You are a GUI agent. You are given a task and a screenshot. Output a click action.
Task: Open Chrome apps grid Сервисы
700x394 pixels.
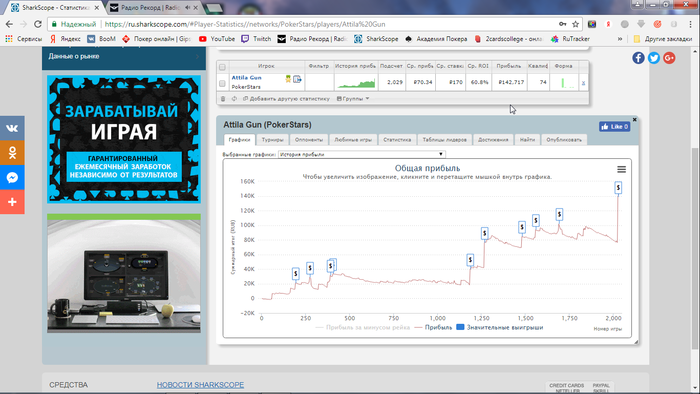coord(24,39)
